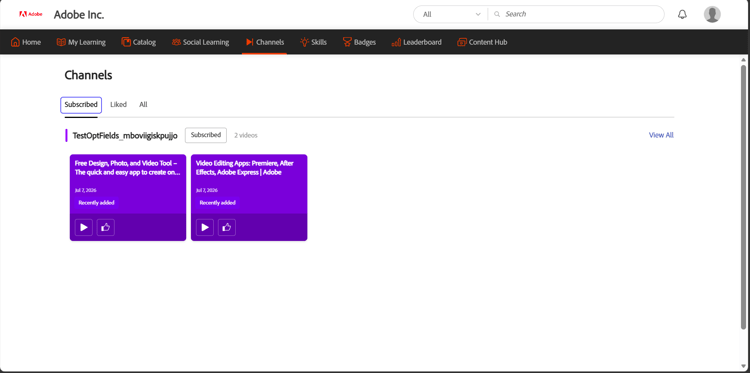Open My Learning menu item
The height and width of the screenshot is (373, 750).
click(x=81, y=42)
